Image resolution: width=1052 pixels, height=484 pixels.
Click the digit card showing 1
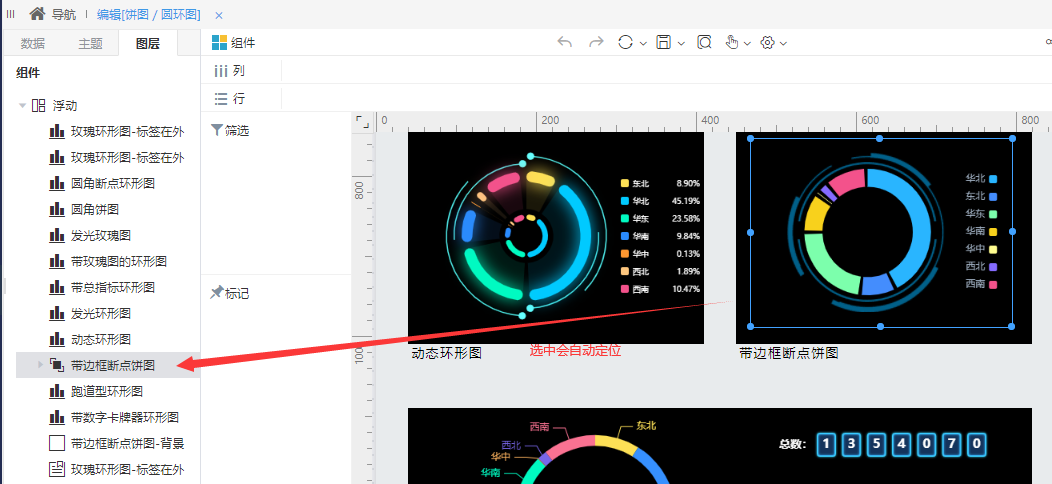coord(827,444)
